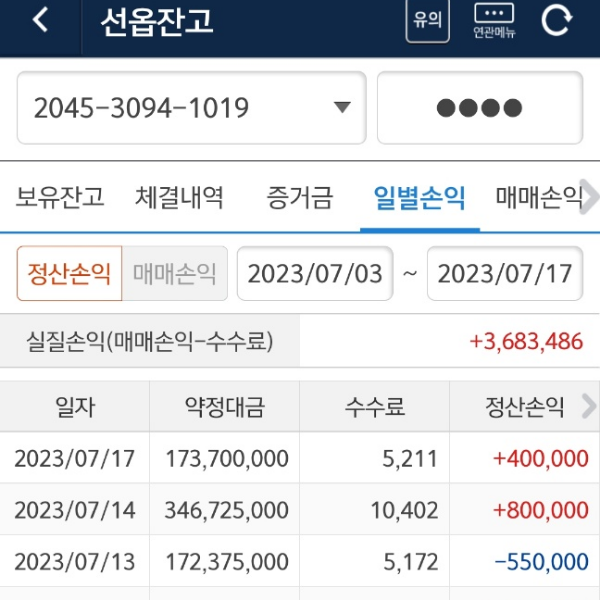Tap the 2023/07/13 row
The image size is (600, 600).
300,563
